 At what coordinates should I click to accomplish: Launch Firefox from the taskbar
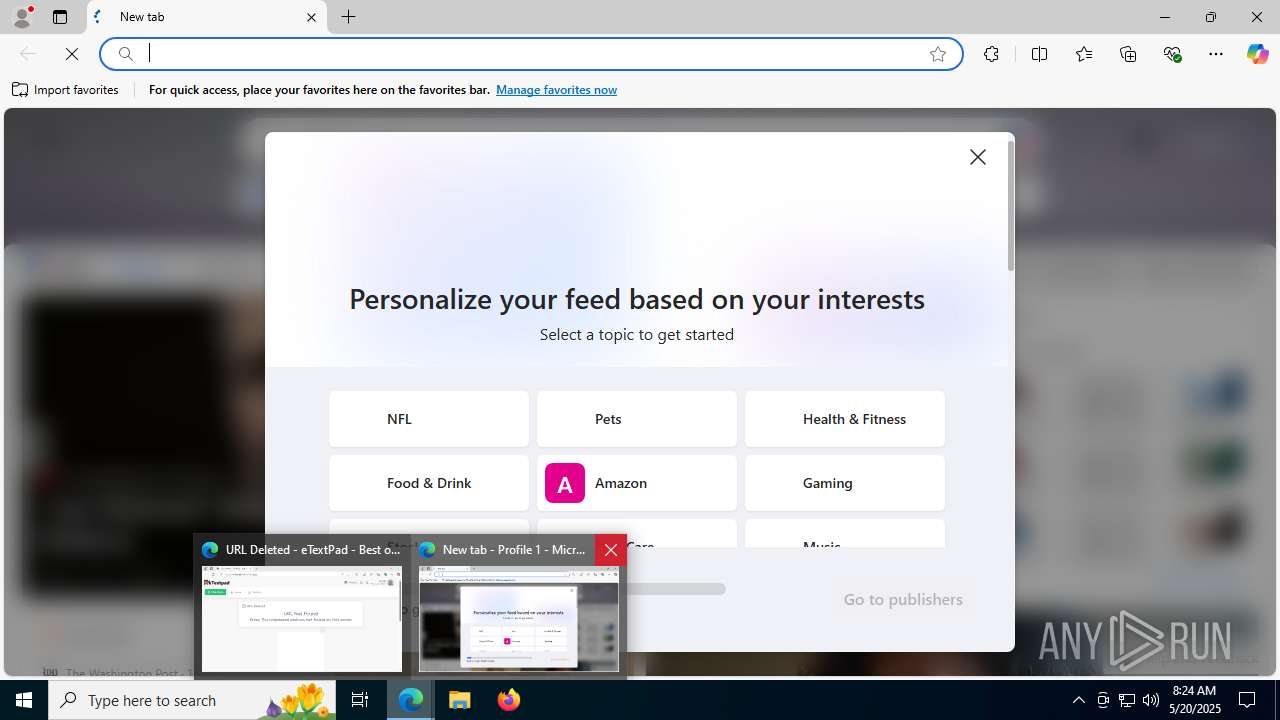[508, 700]
